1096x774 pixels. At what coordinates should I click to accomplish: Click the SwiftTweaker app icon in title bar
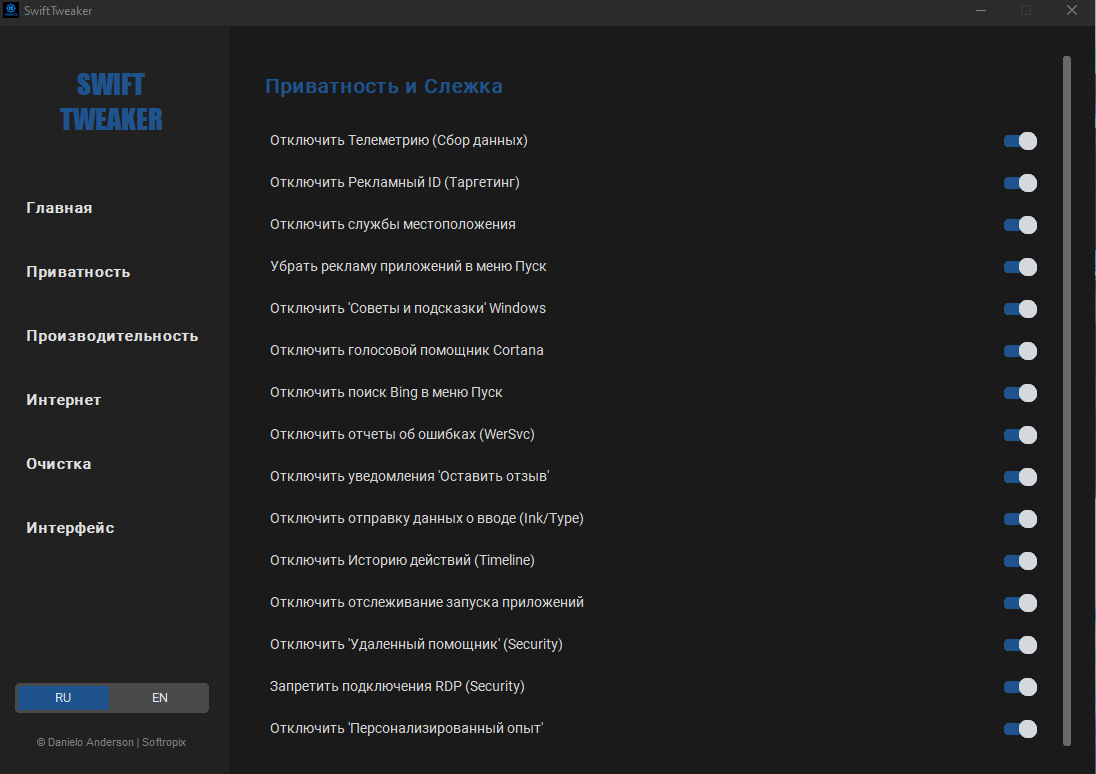point(11,11)
